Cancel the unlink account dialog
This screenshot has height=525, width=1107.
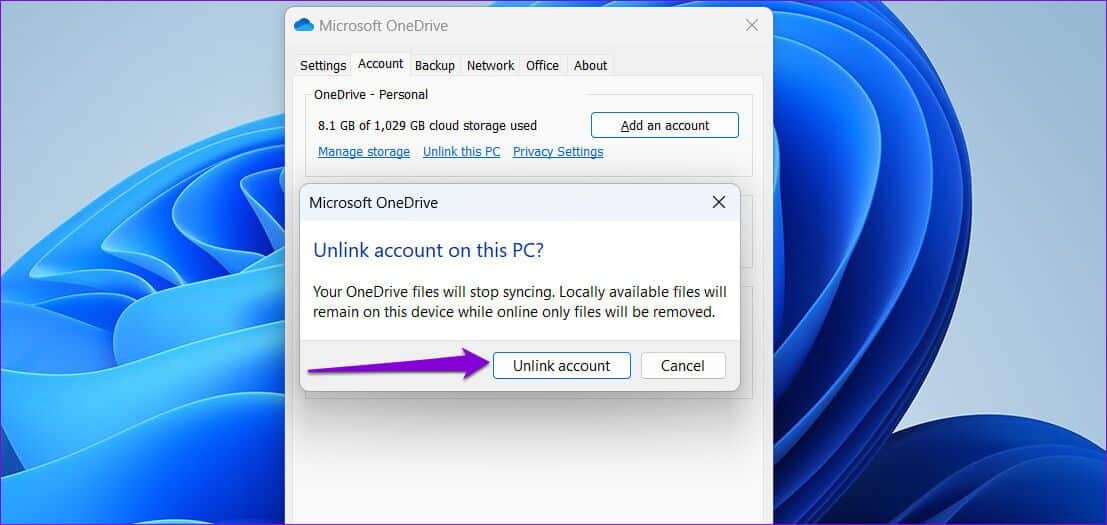point(683,366)
